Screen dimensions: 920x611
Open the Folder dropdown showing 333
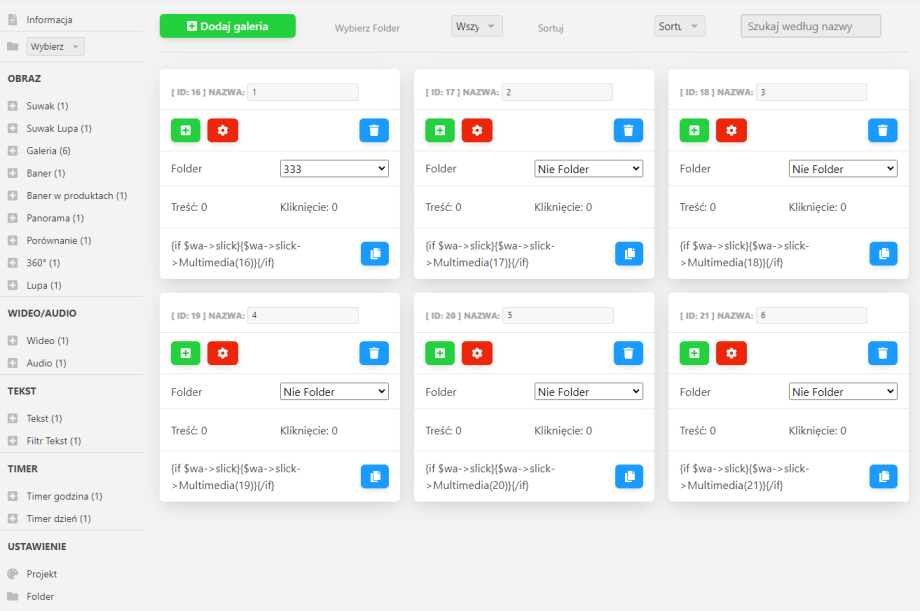tap(334, 170)
